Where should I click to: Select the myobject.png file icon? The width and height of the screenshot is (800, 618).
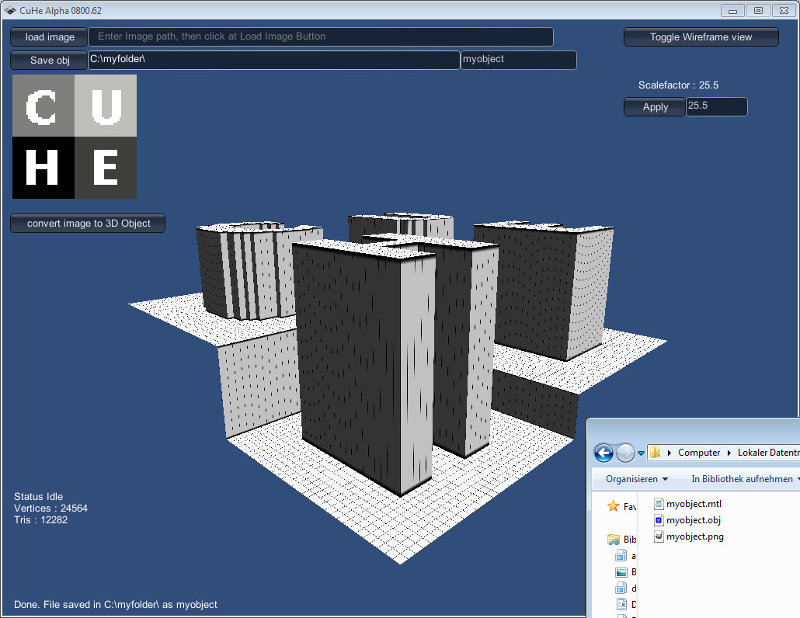click(x=658, y=536)
